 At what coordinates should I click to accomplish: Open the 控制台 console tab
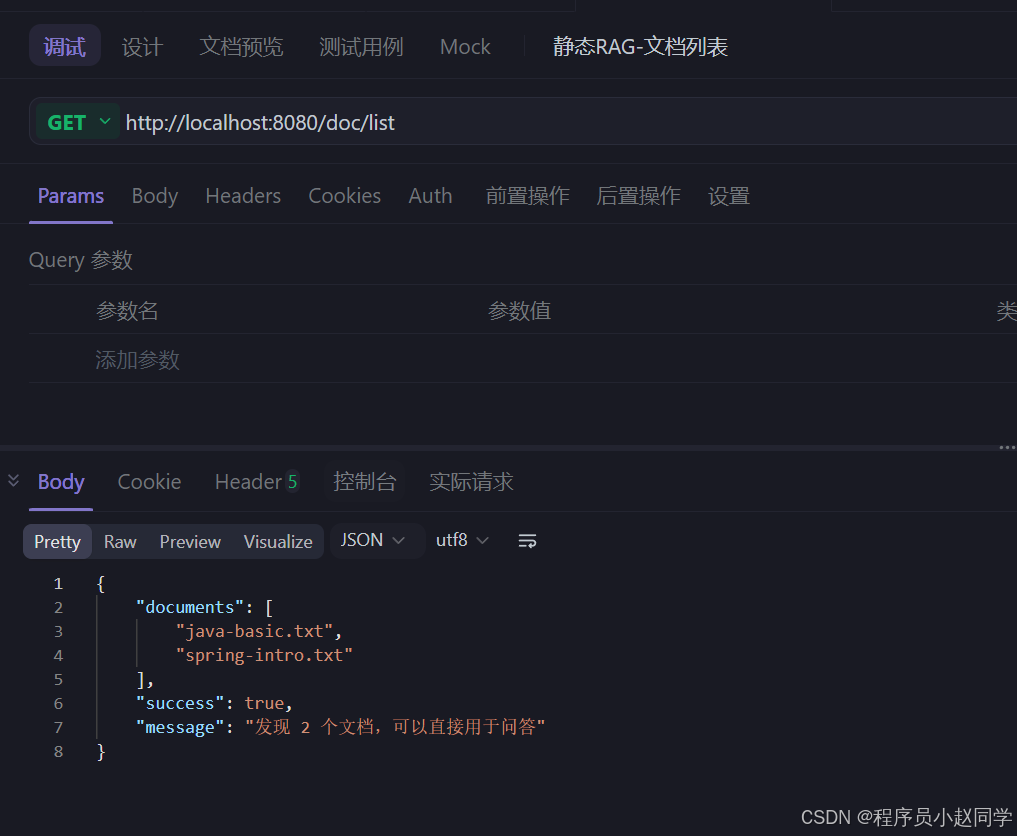(365, 481)
